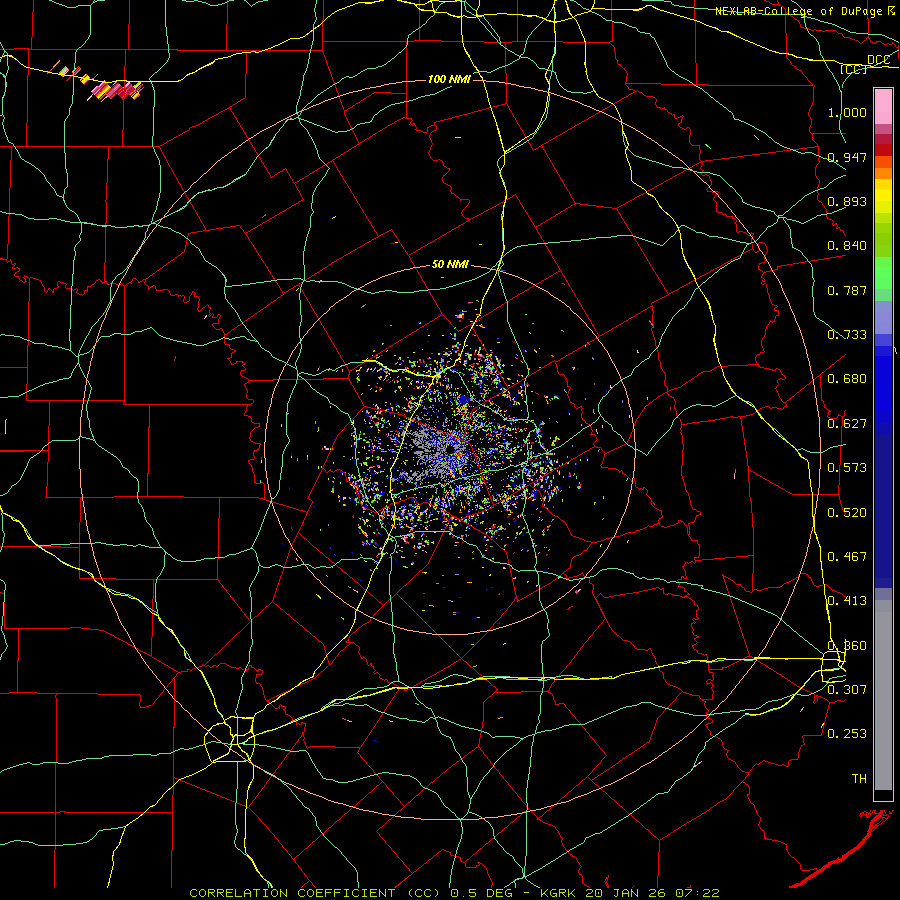Click the 0.627 scale value
Screen dimensions: 900x900
(847, 424)
